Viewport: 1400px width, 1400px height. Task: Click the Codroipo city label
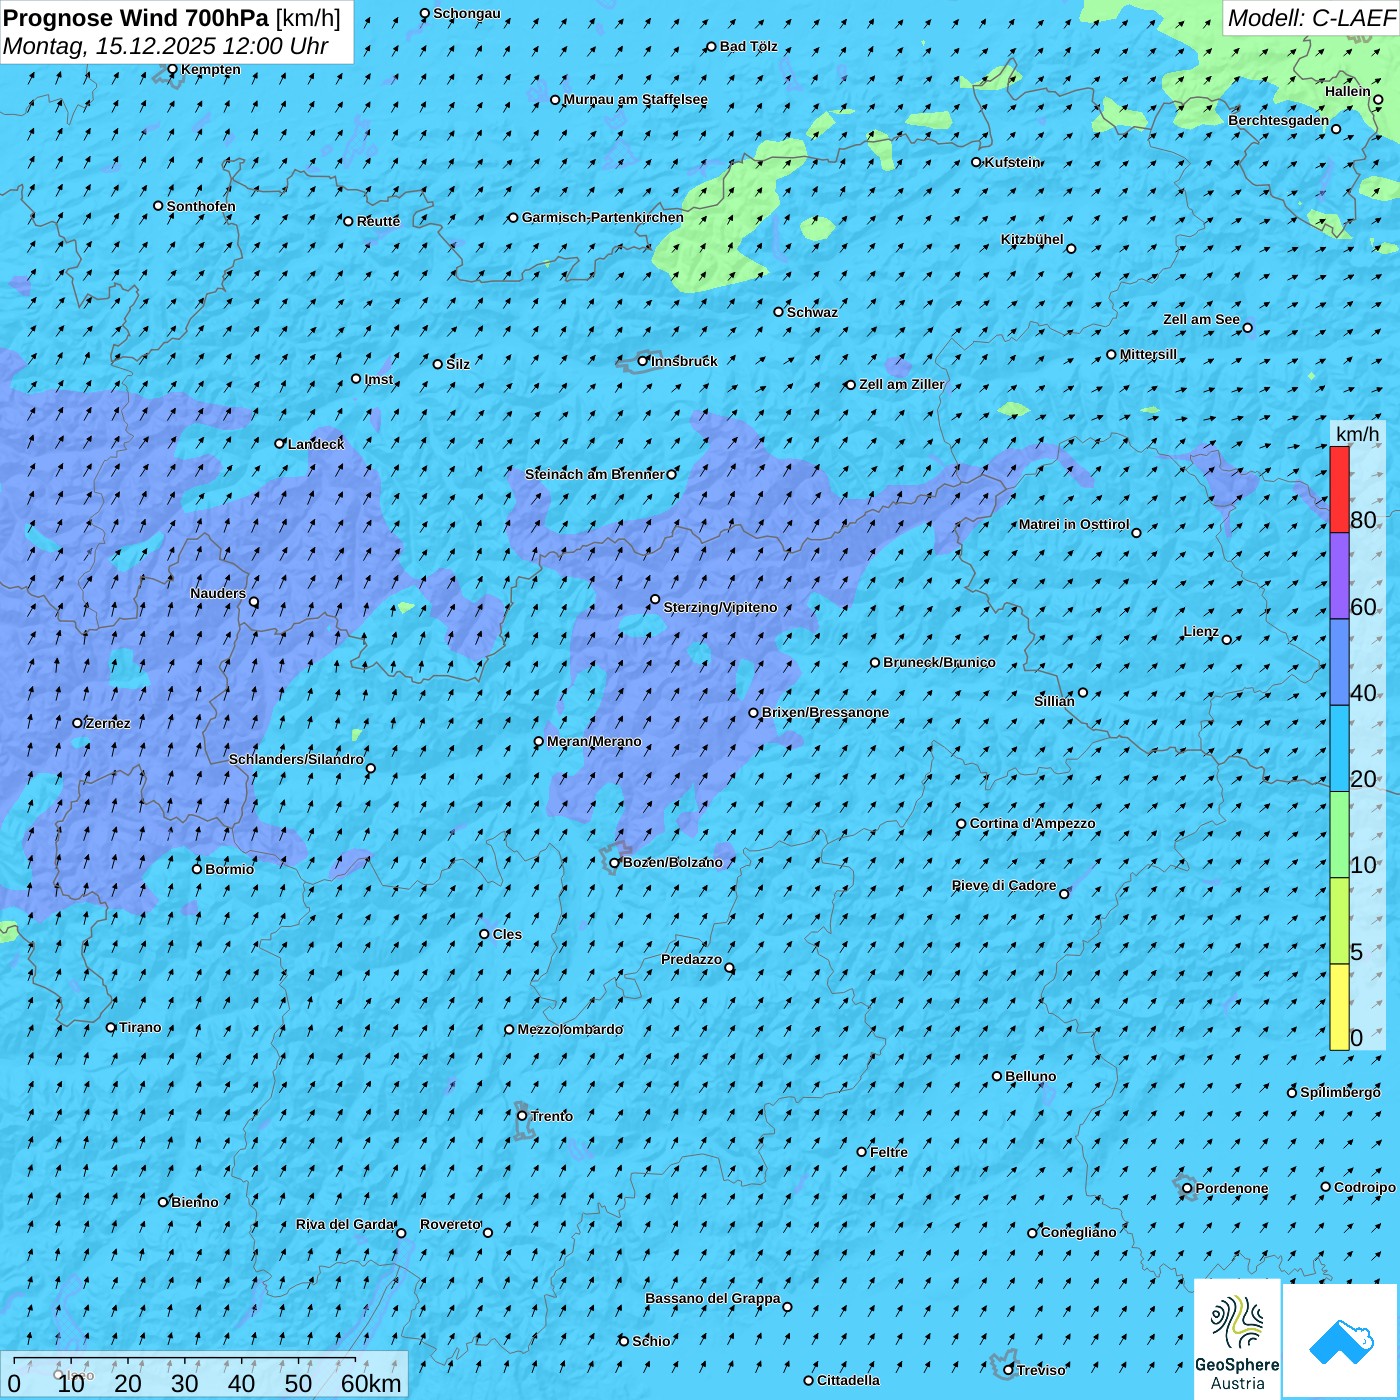point(1365,1187)
